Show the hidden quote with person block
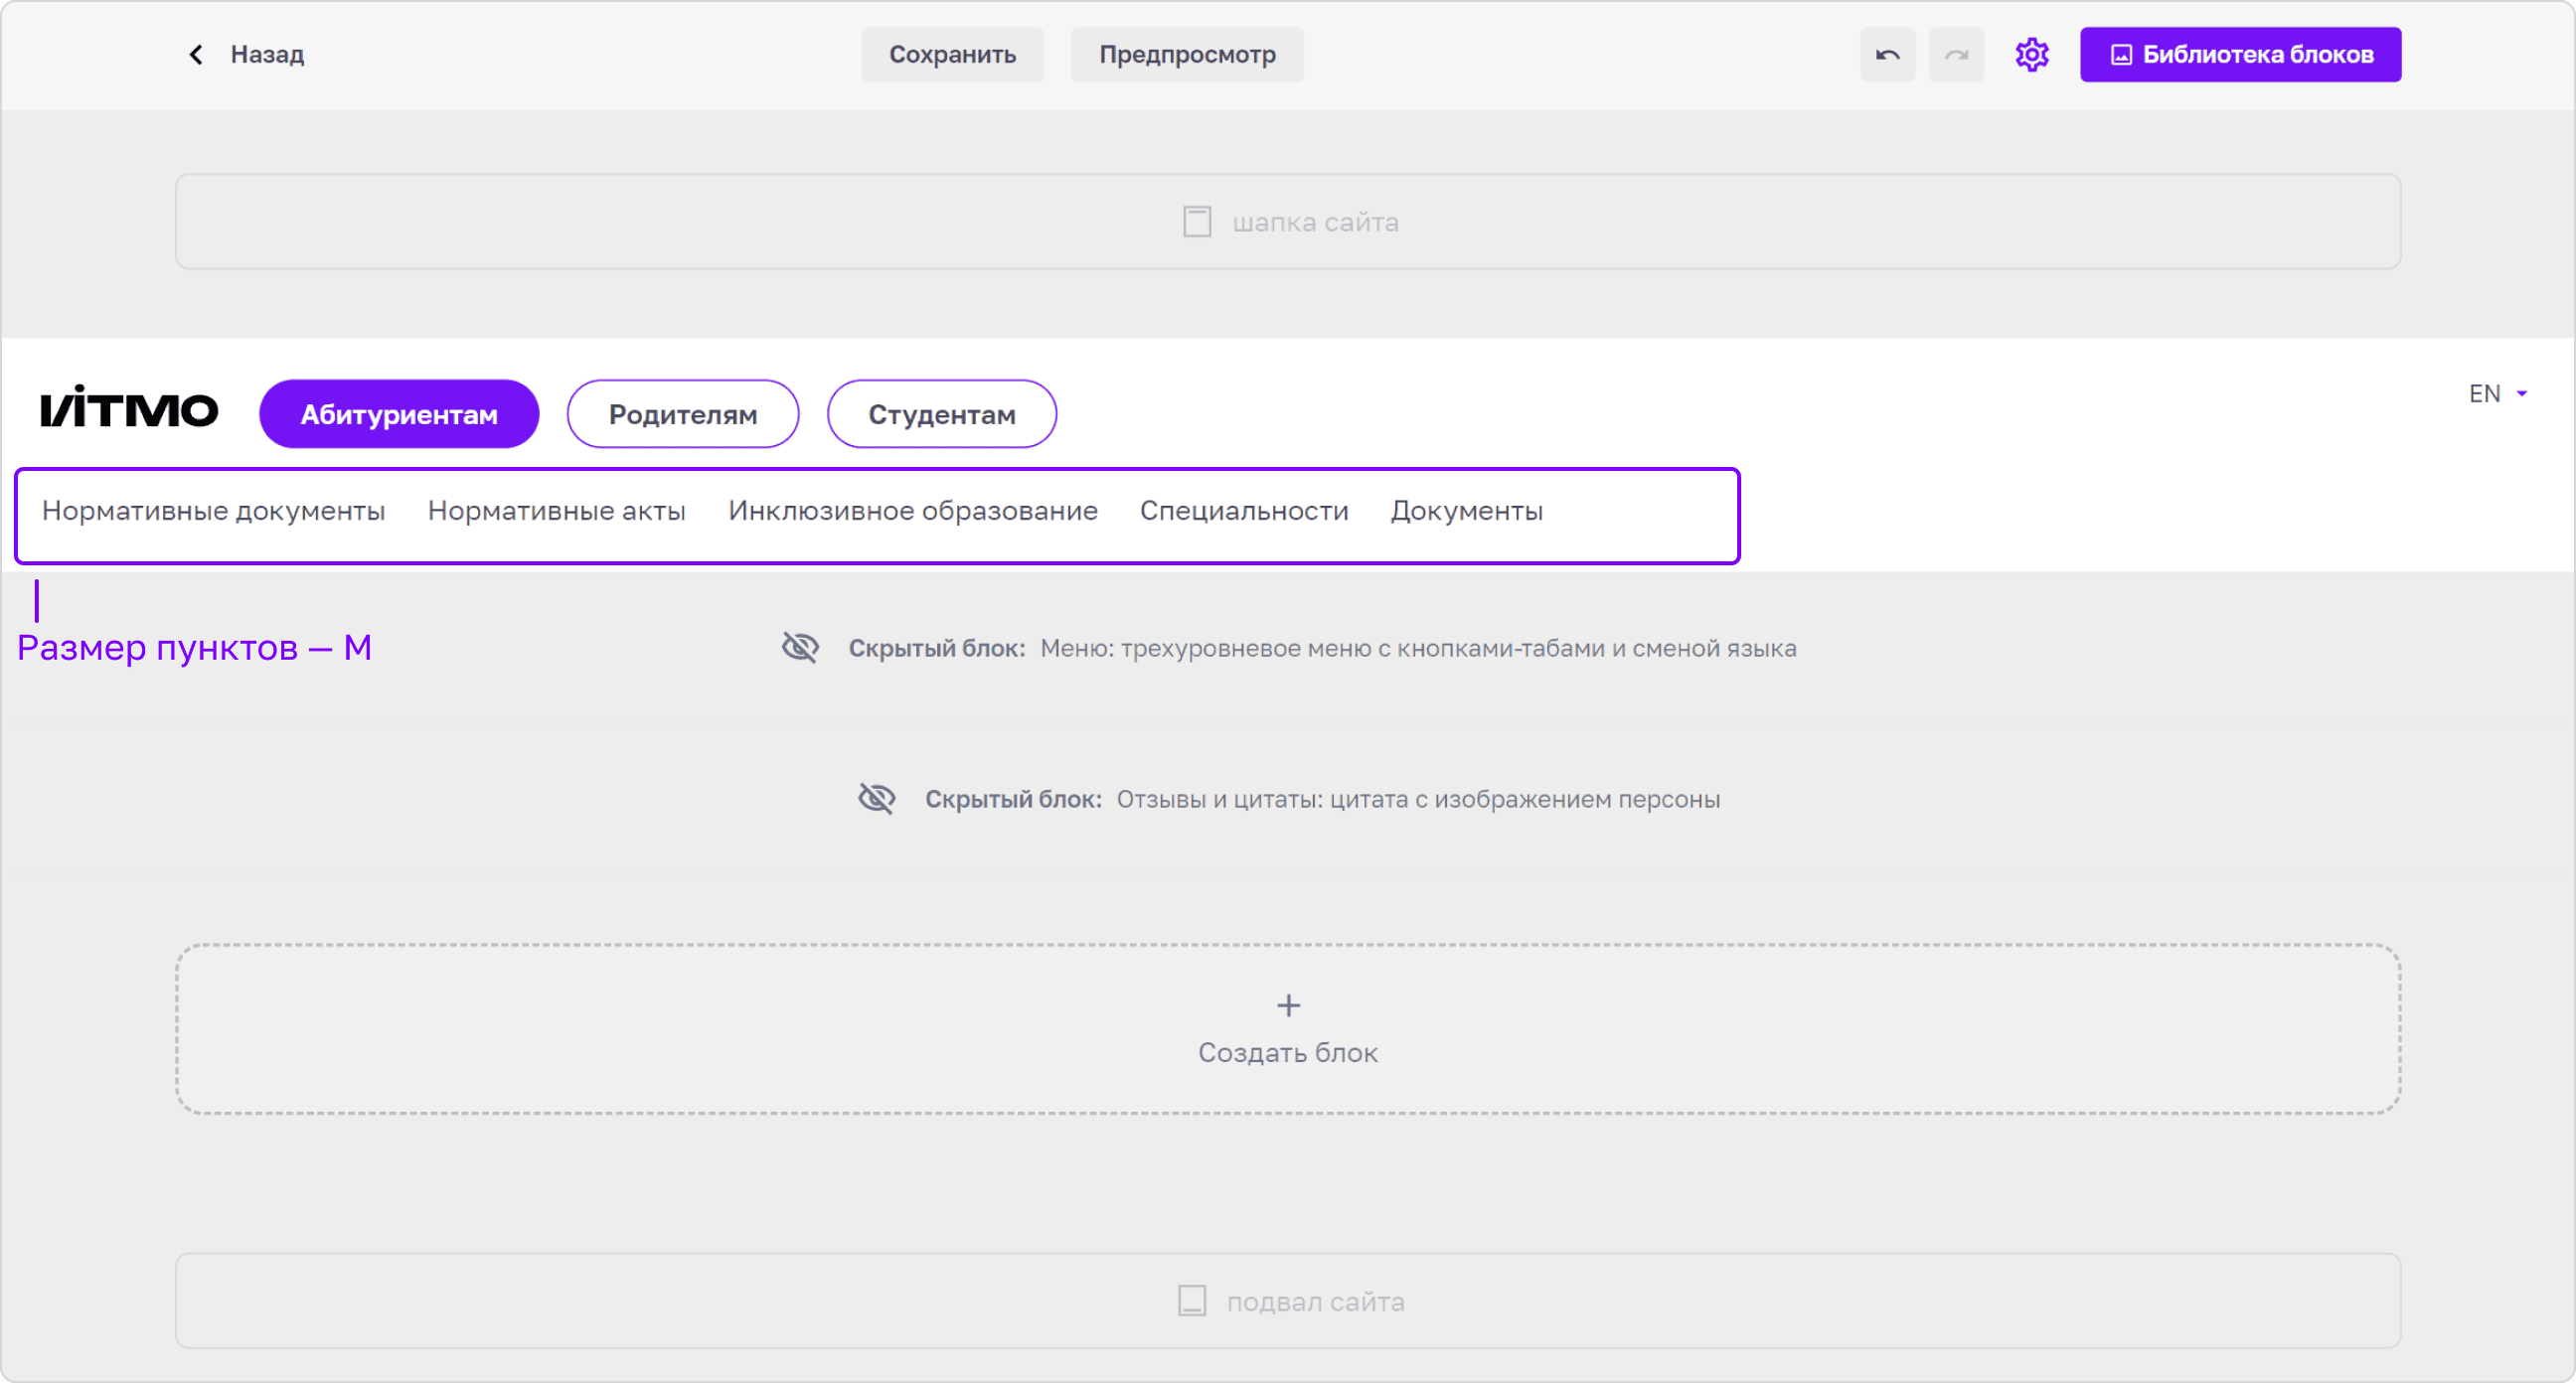This screenshot has height=1383, width=2576. coord(876,799)
